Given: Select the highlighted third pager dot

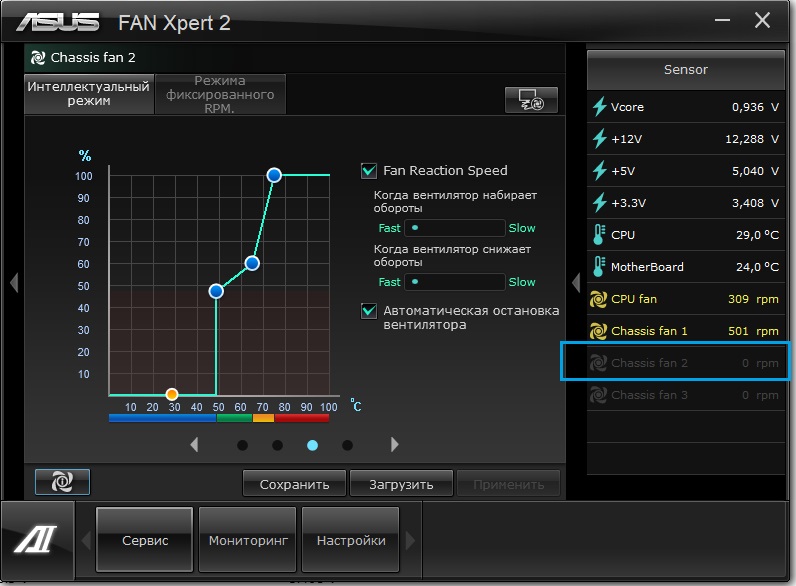Looking at the screenshot, I should pyautogui.click(x=313, y=445).
